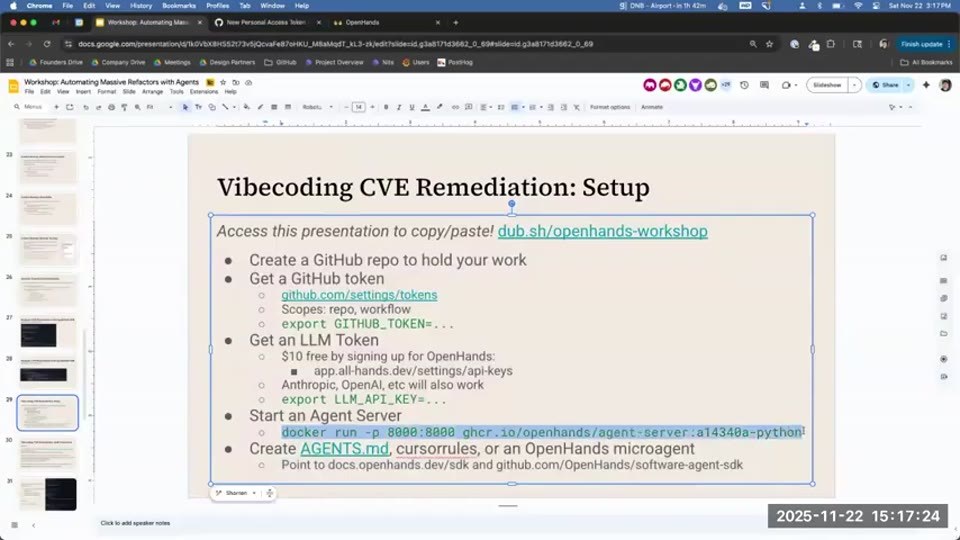Select the insert link icon
The image size is (960, 540).
[455, 107]
